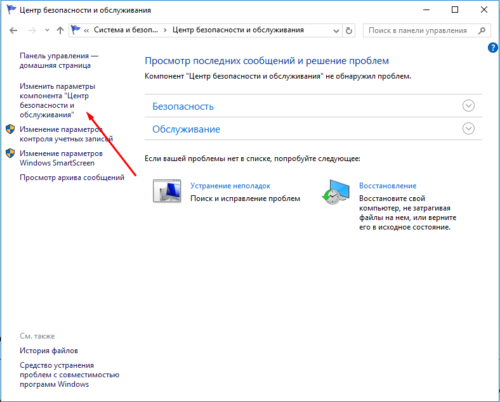The height and width of the screenshot is (402, 500).
Task: Open История файлов link
Action: tap(49, 351)
